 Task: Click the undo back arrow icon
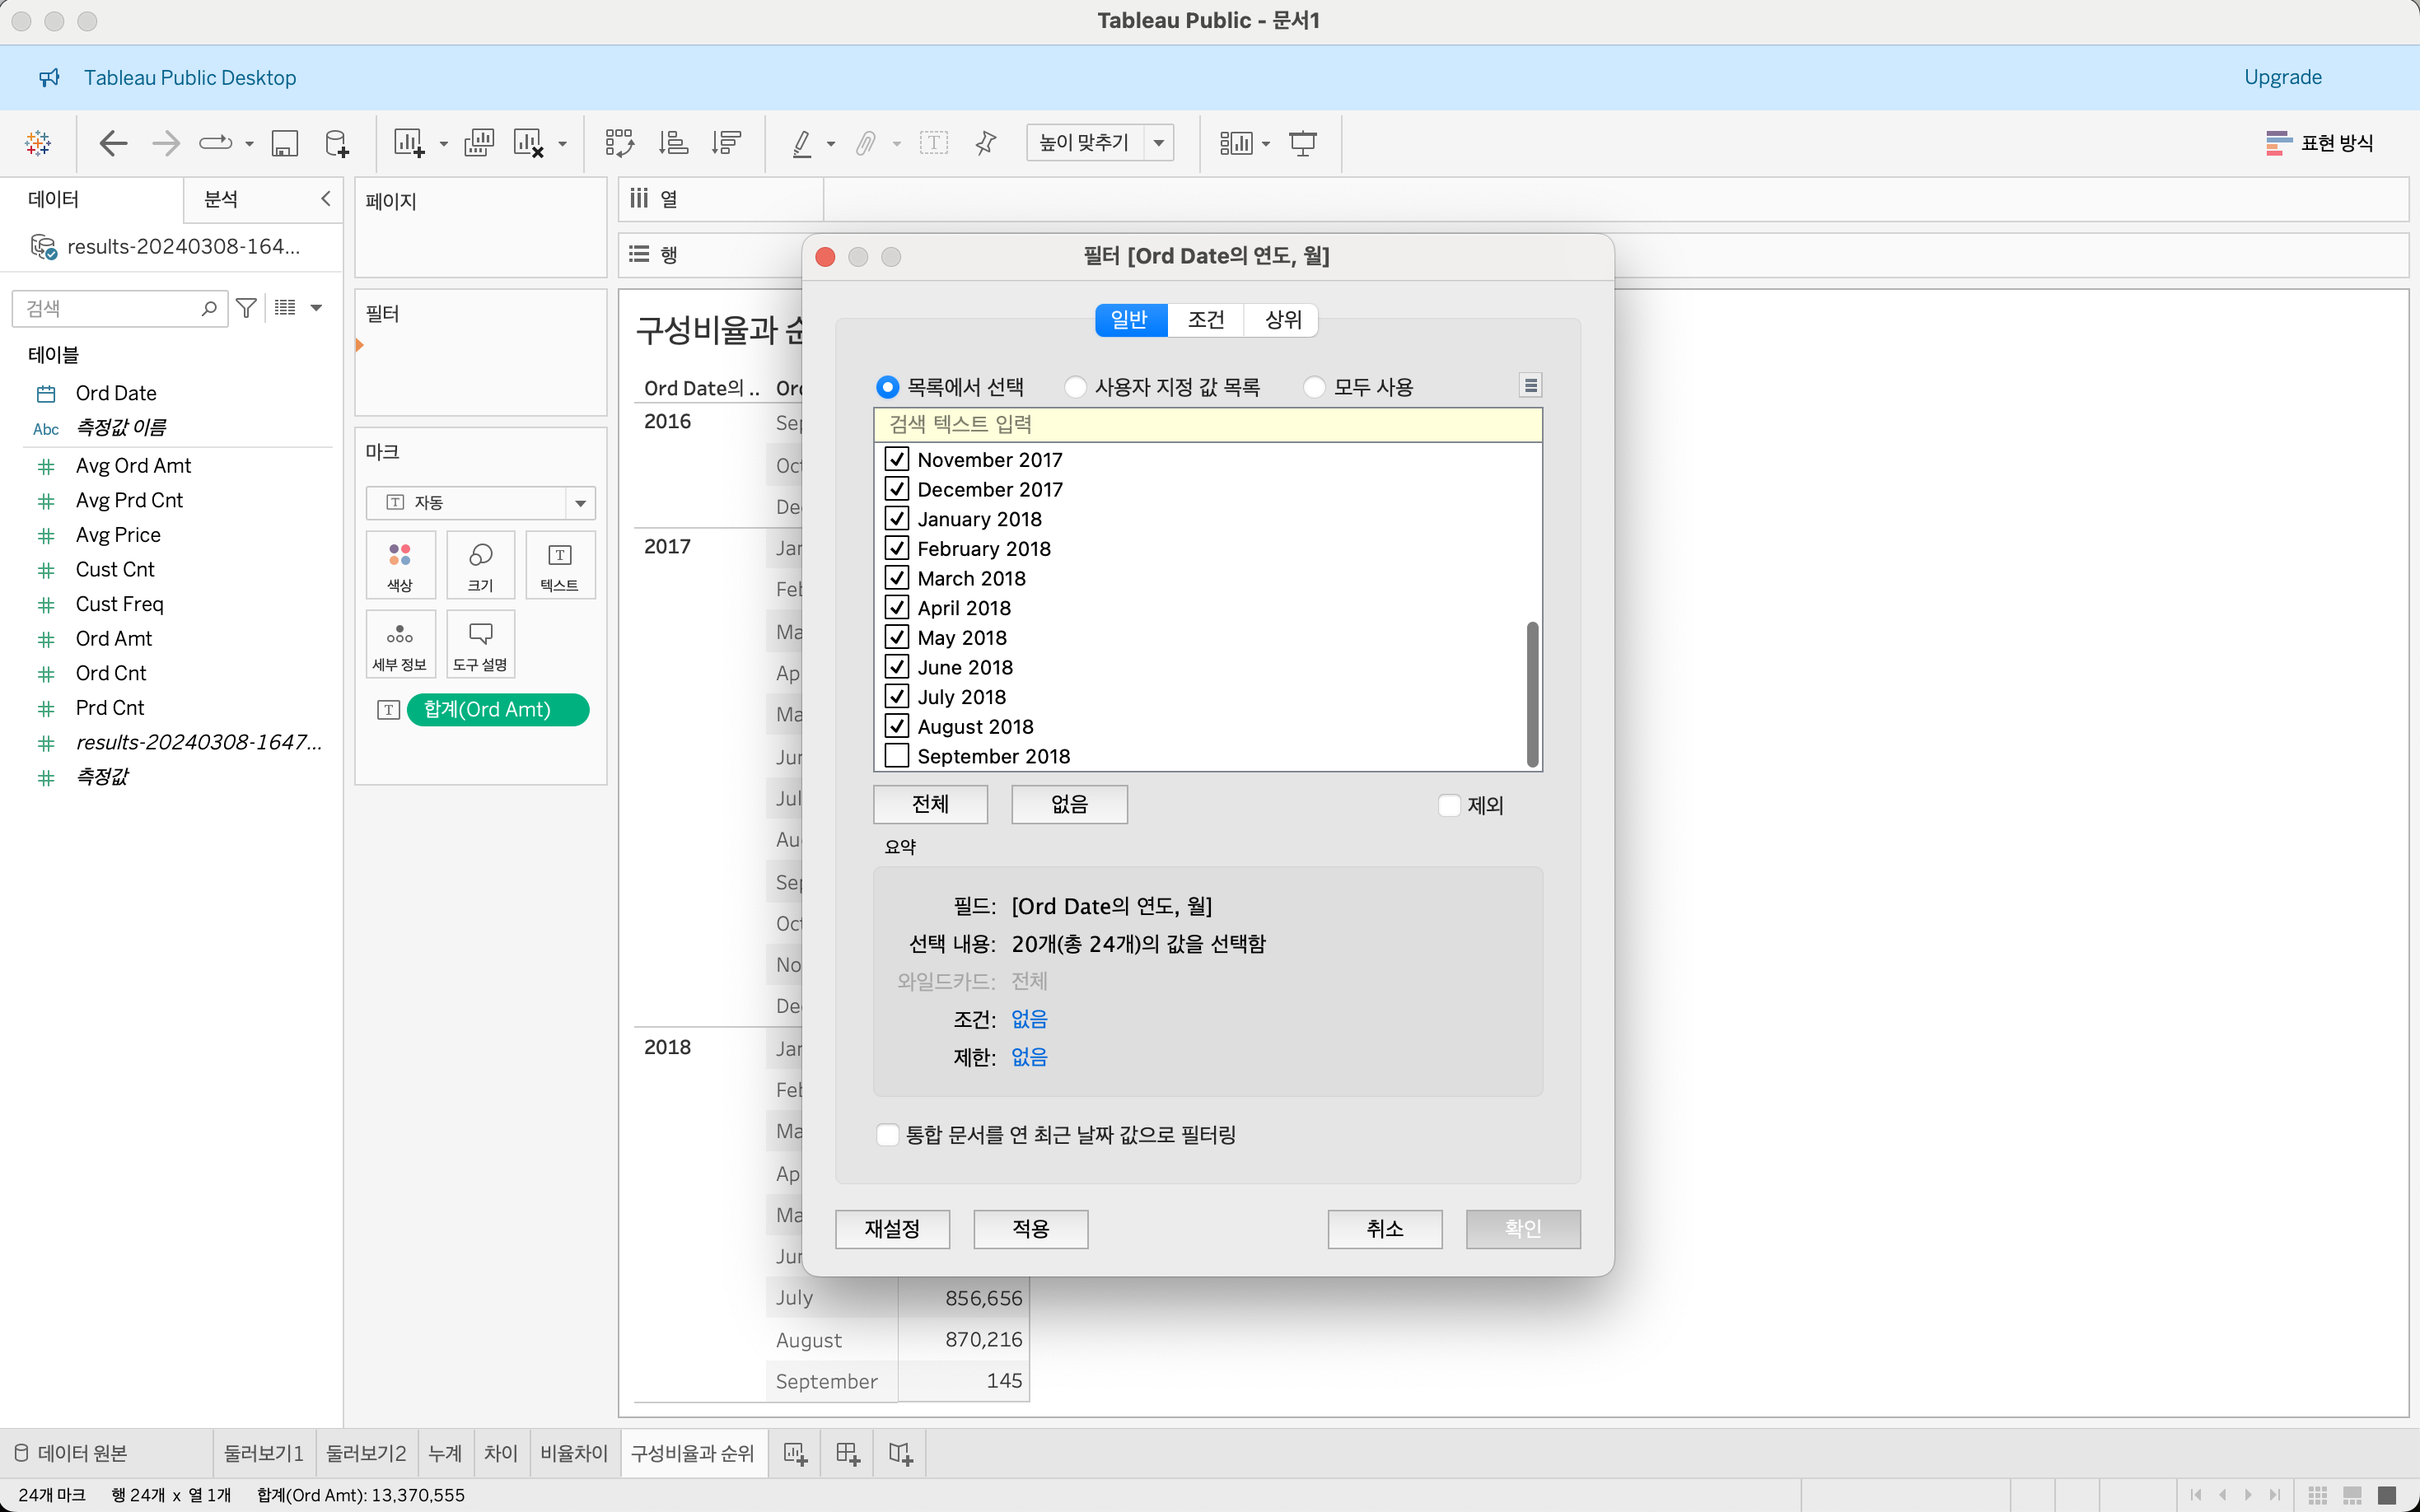coord(113,143)
